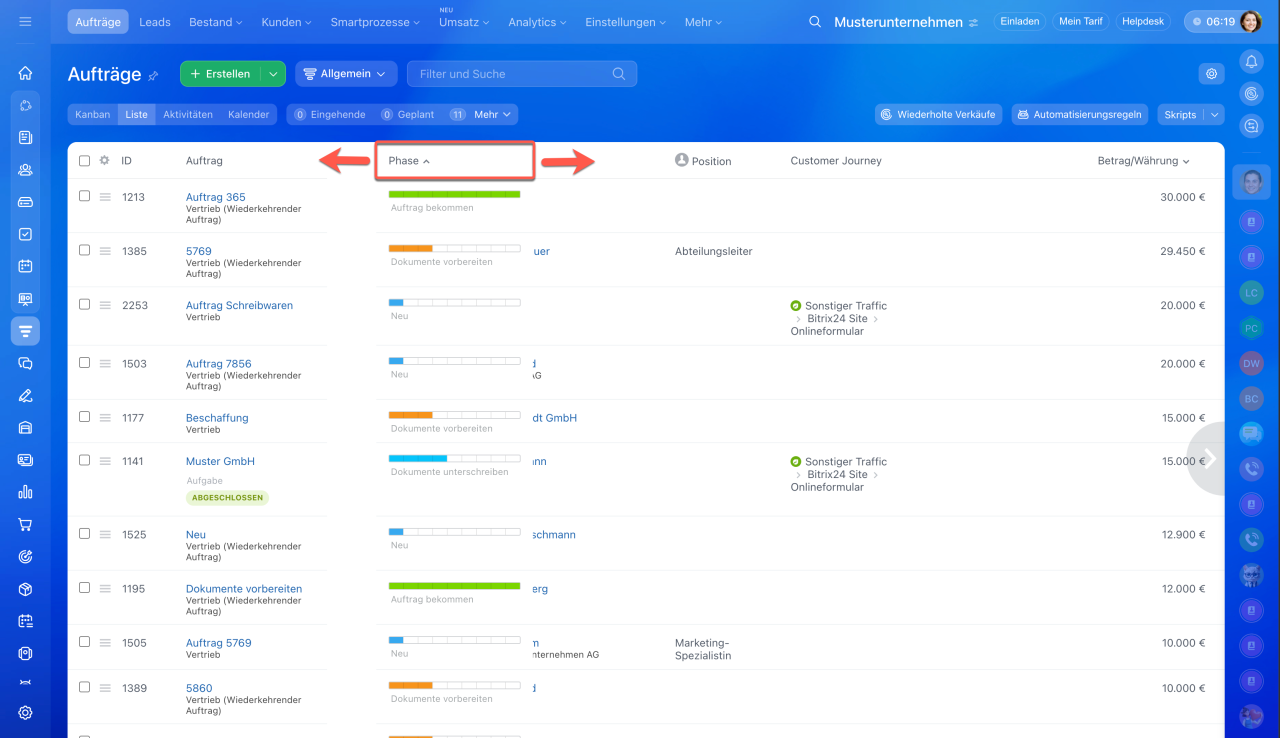Open the Leads menu item
Viewport: 1280px width, 738px height.
tap(154, 22)
